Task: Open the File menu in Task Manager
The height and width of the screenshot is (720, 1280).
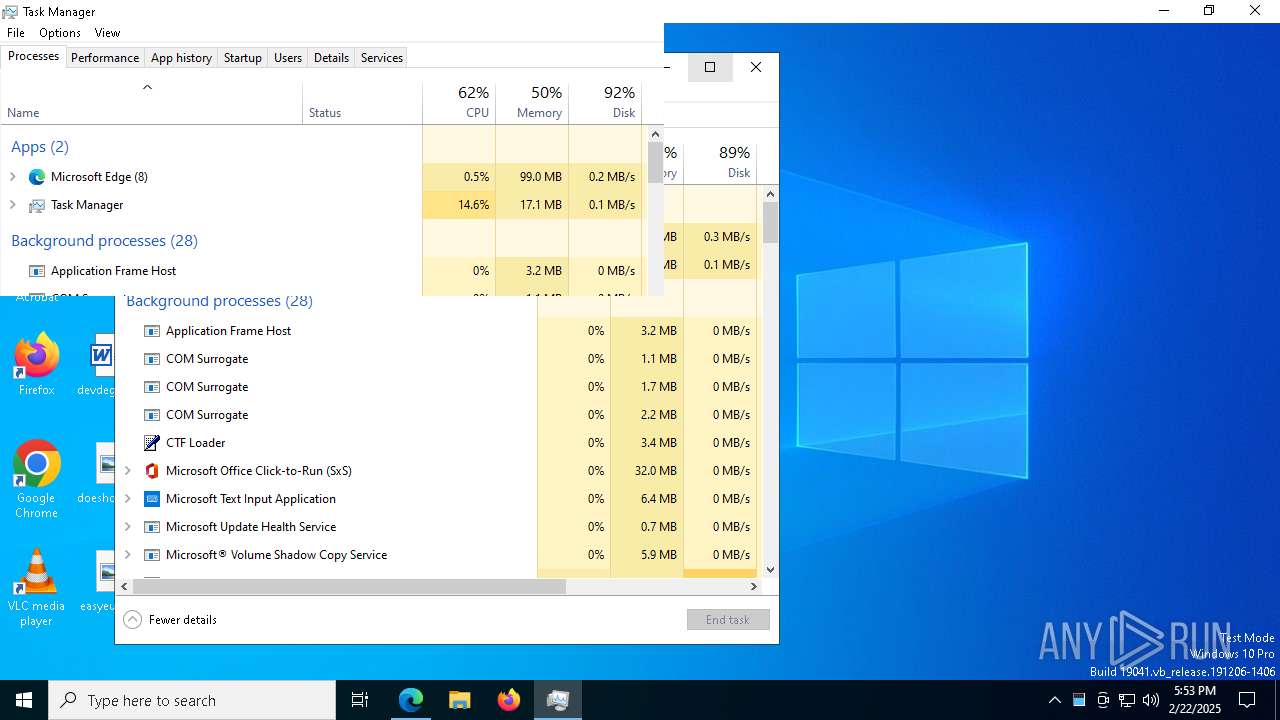Action: [x=16, y=33]
